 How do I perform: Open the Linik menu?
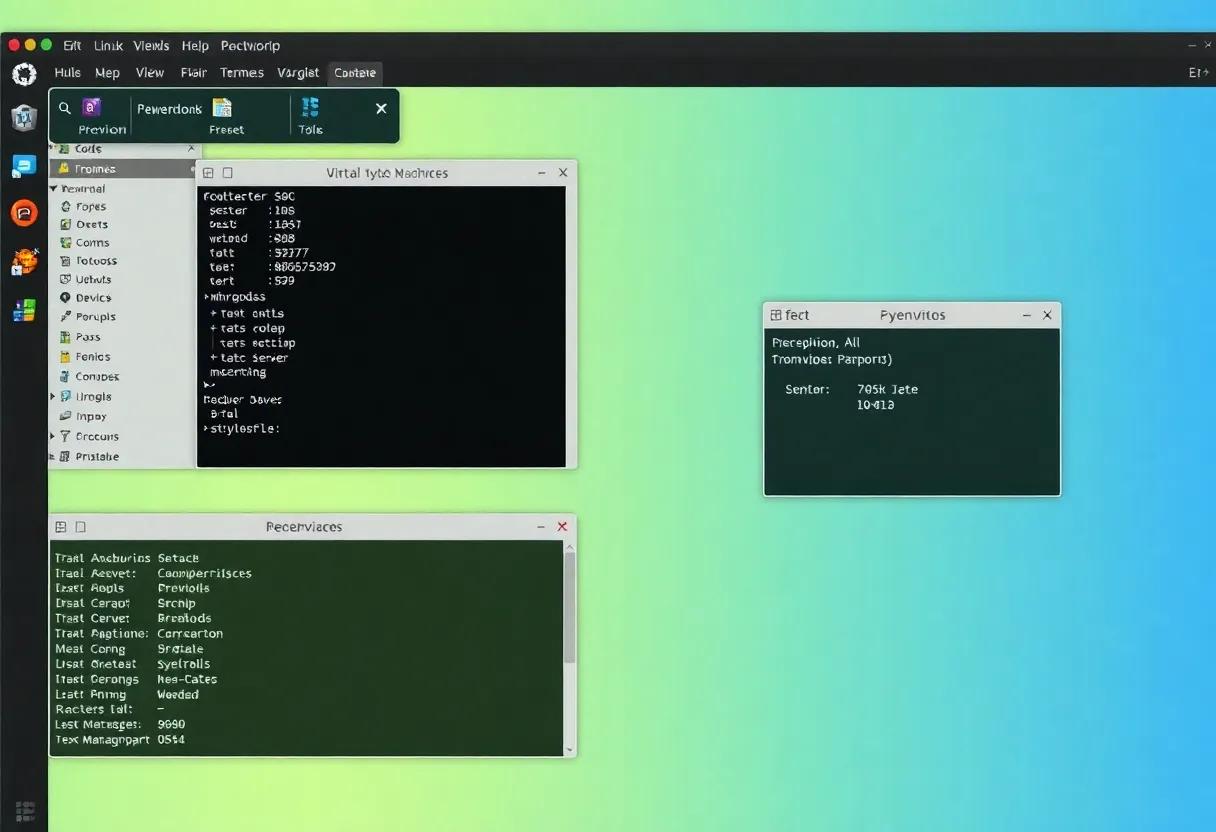(108, 46)
